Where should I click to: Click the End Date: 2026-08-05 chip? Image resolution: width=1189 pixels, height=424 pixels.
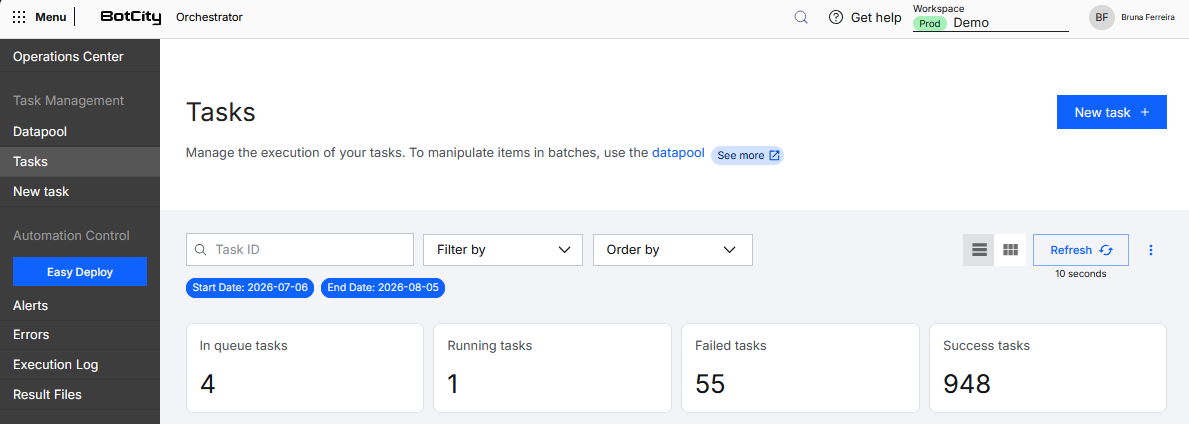[x=383, y=287]
